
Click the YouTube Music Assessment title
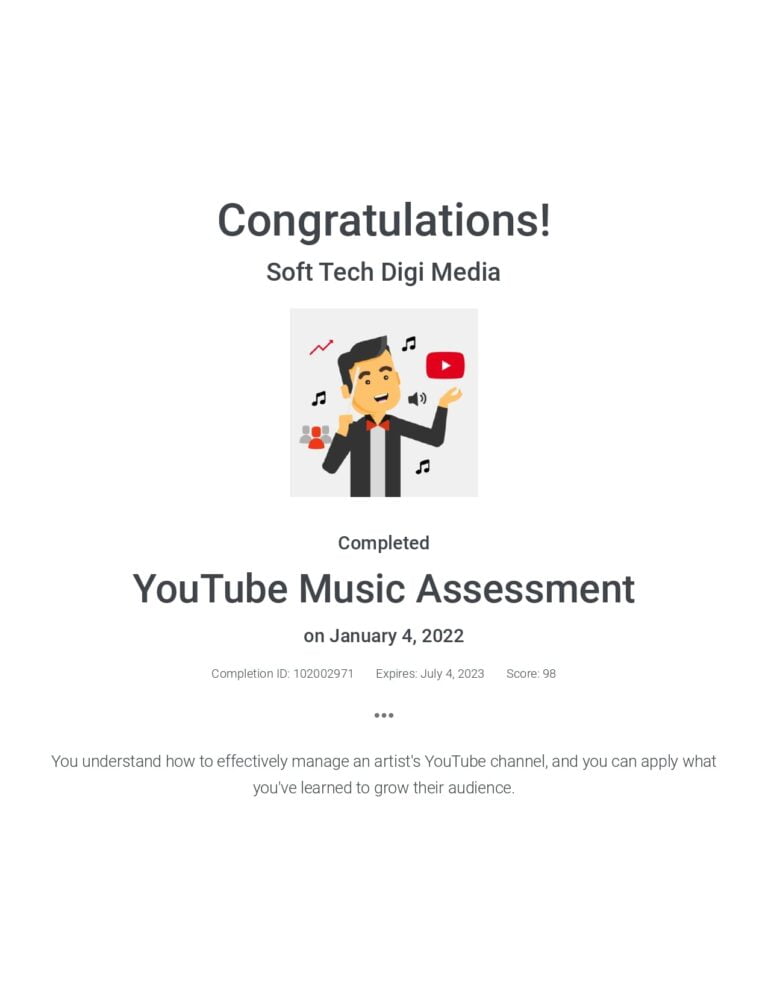click(x=384, y=589)
